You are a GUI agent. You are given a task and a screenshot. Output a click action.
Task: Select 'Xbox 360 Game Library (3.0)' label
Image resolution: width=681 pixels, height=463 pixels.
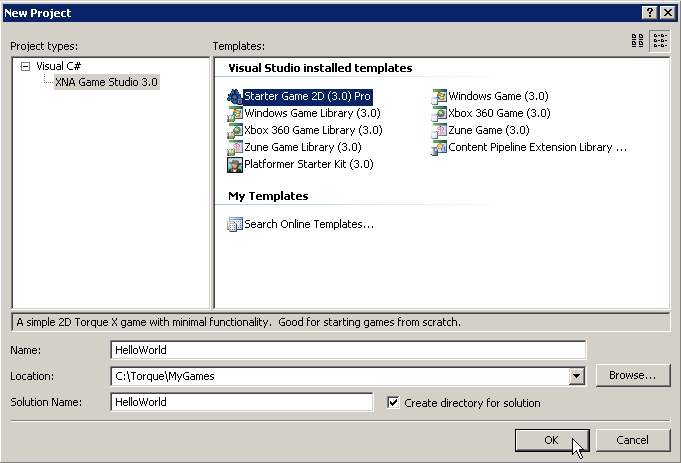pos(313,130)
